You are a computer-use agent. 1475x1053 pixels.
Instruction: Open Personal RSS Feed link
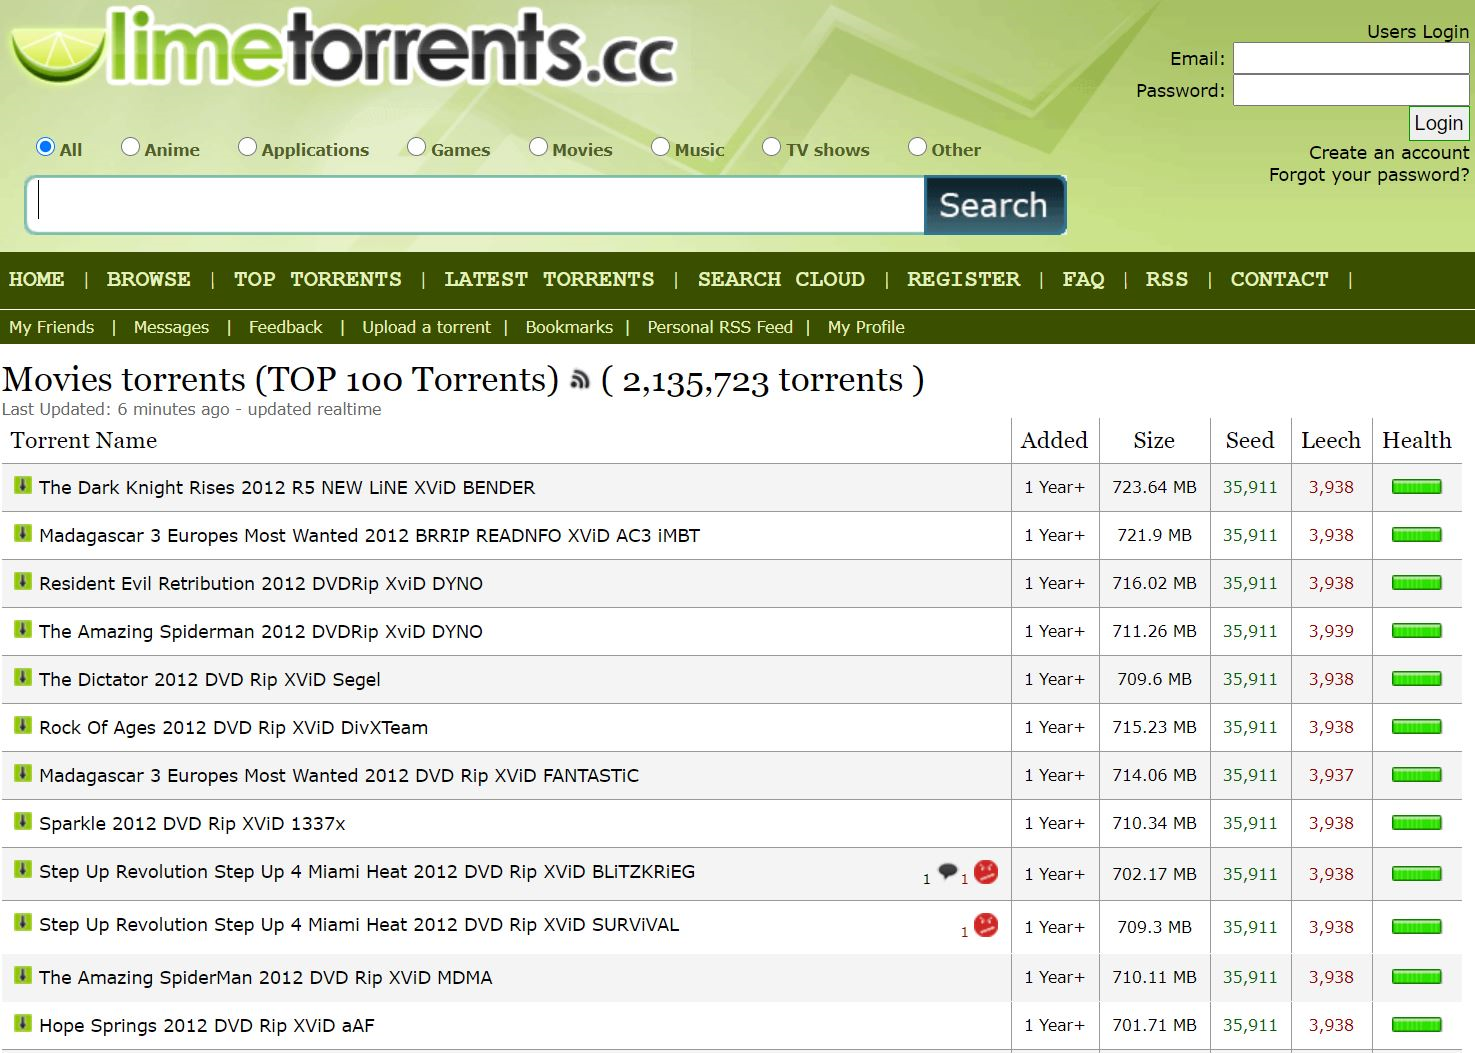click(720, 327)
